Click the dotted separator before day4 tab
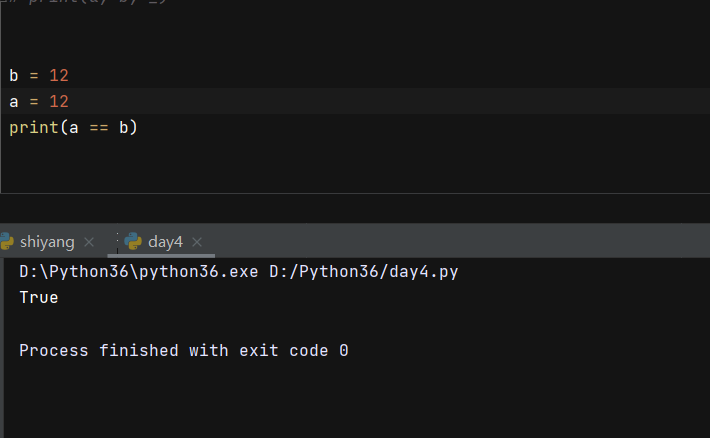The image size is (710, 438). pos(117,241)
